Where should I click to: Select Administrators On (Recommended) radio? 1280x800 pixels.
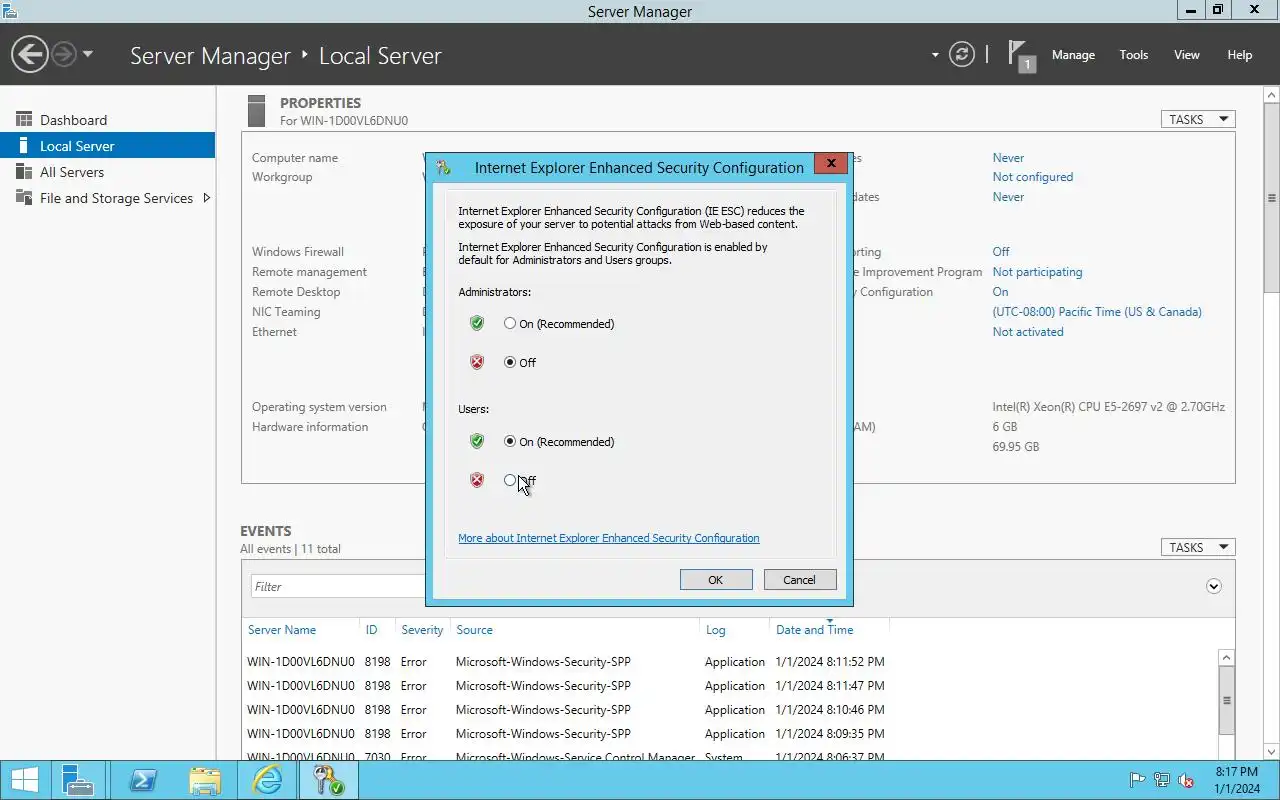coord(510,323)
